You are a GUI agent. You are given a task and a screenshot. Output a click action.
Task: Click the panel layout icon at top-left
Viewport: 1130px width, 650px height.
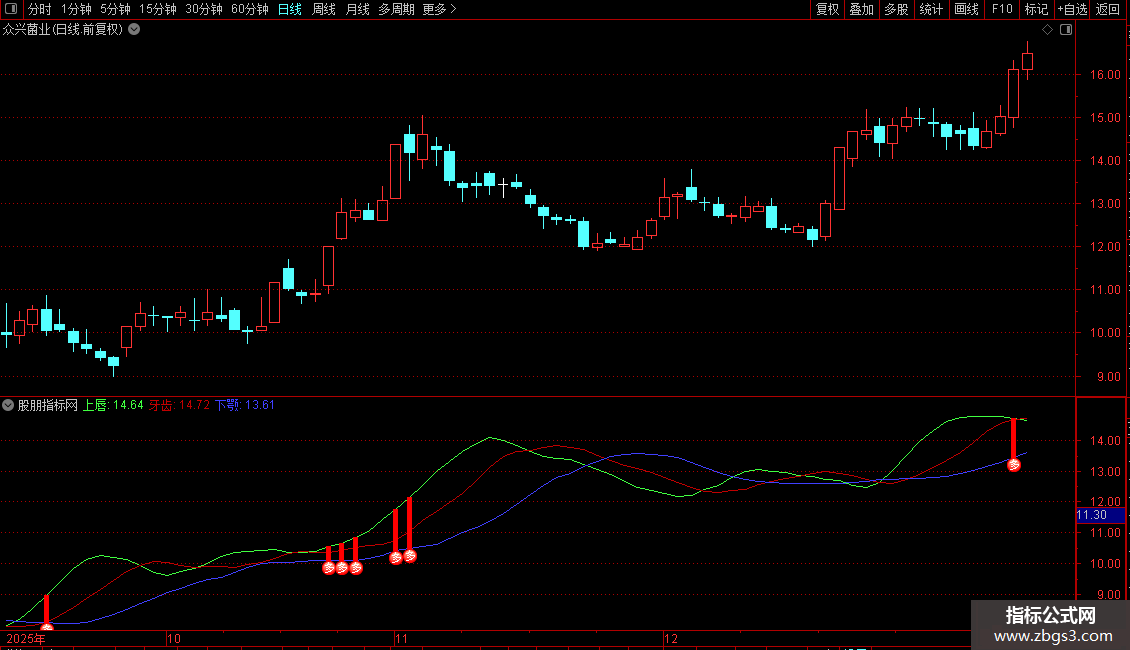point(11,9)
